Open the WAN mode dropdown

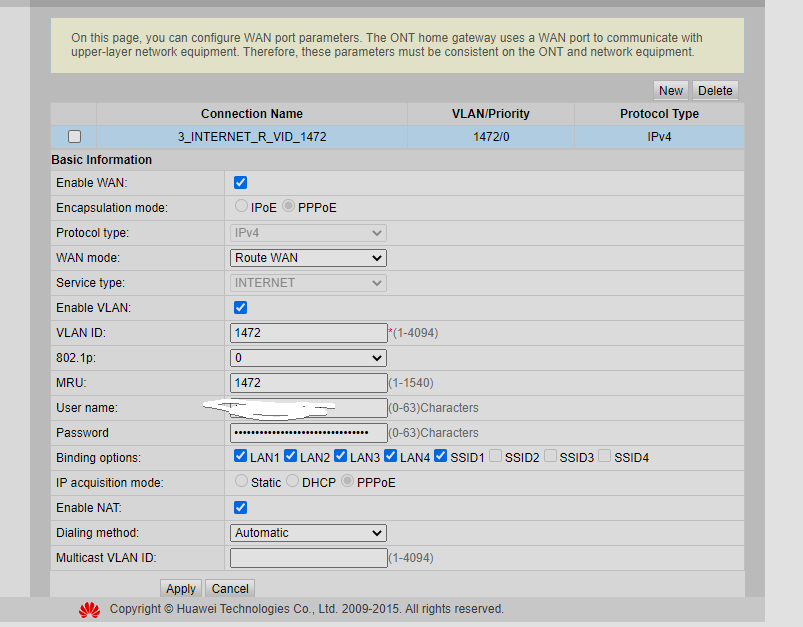pos(308,258)
